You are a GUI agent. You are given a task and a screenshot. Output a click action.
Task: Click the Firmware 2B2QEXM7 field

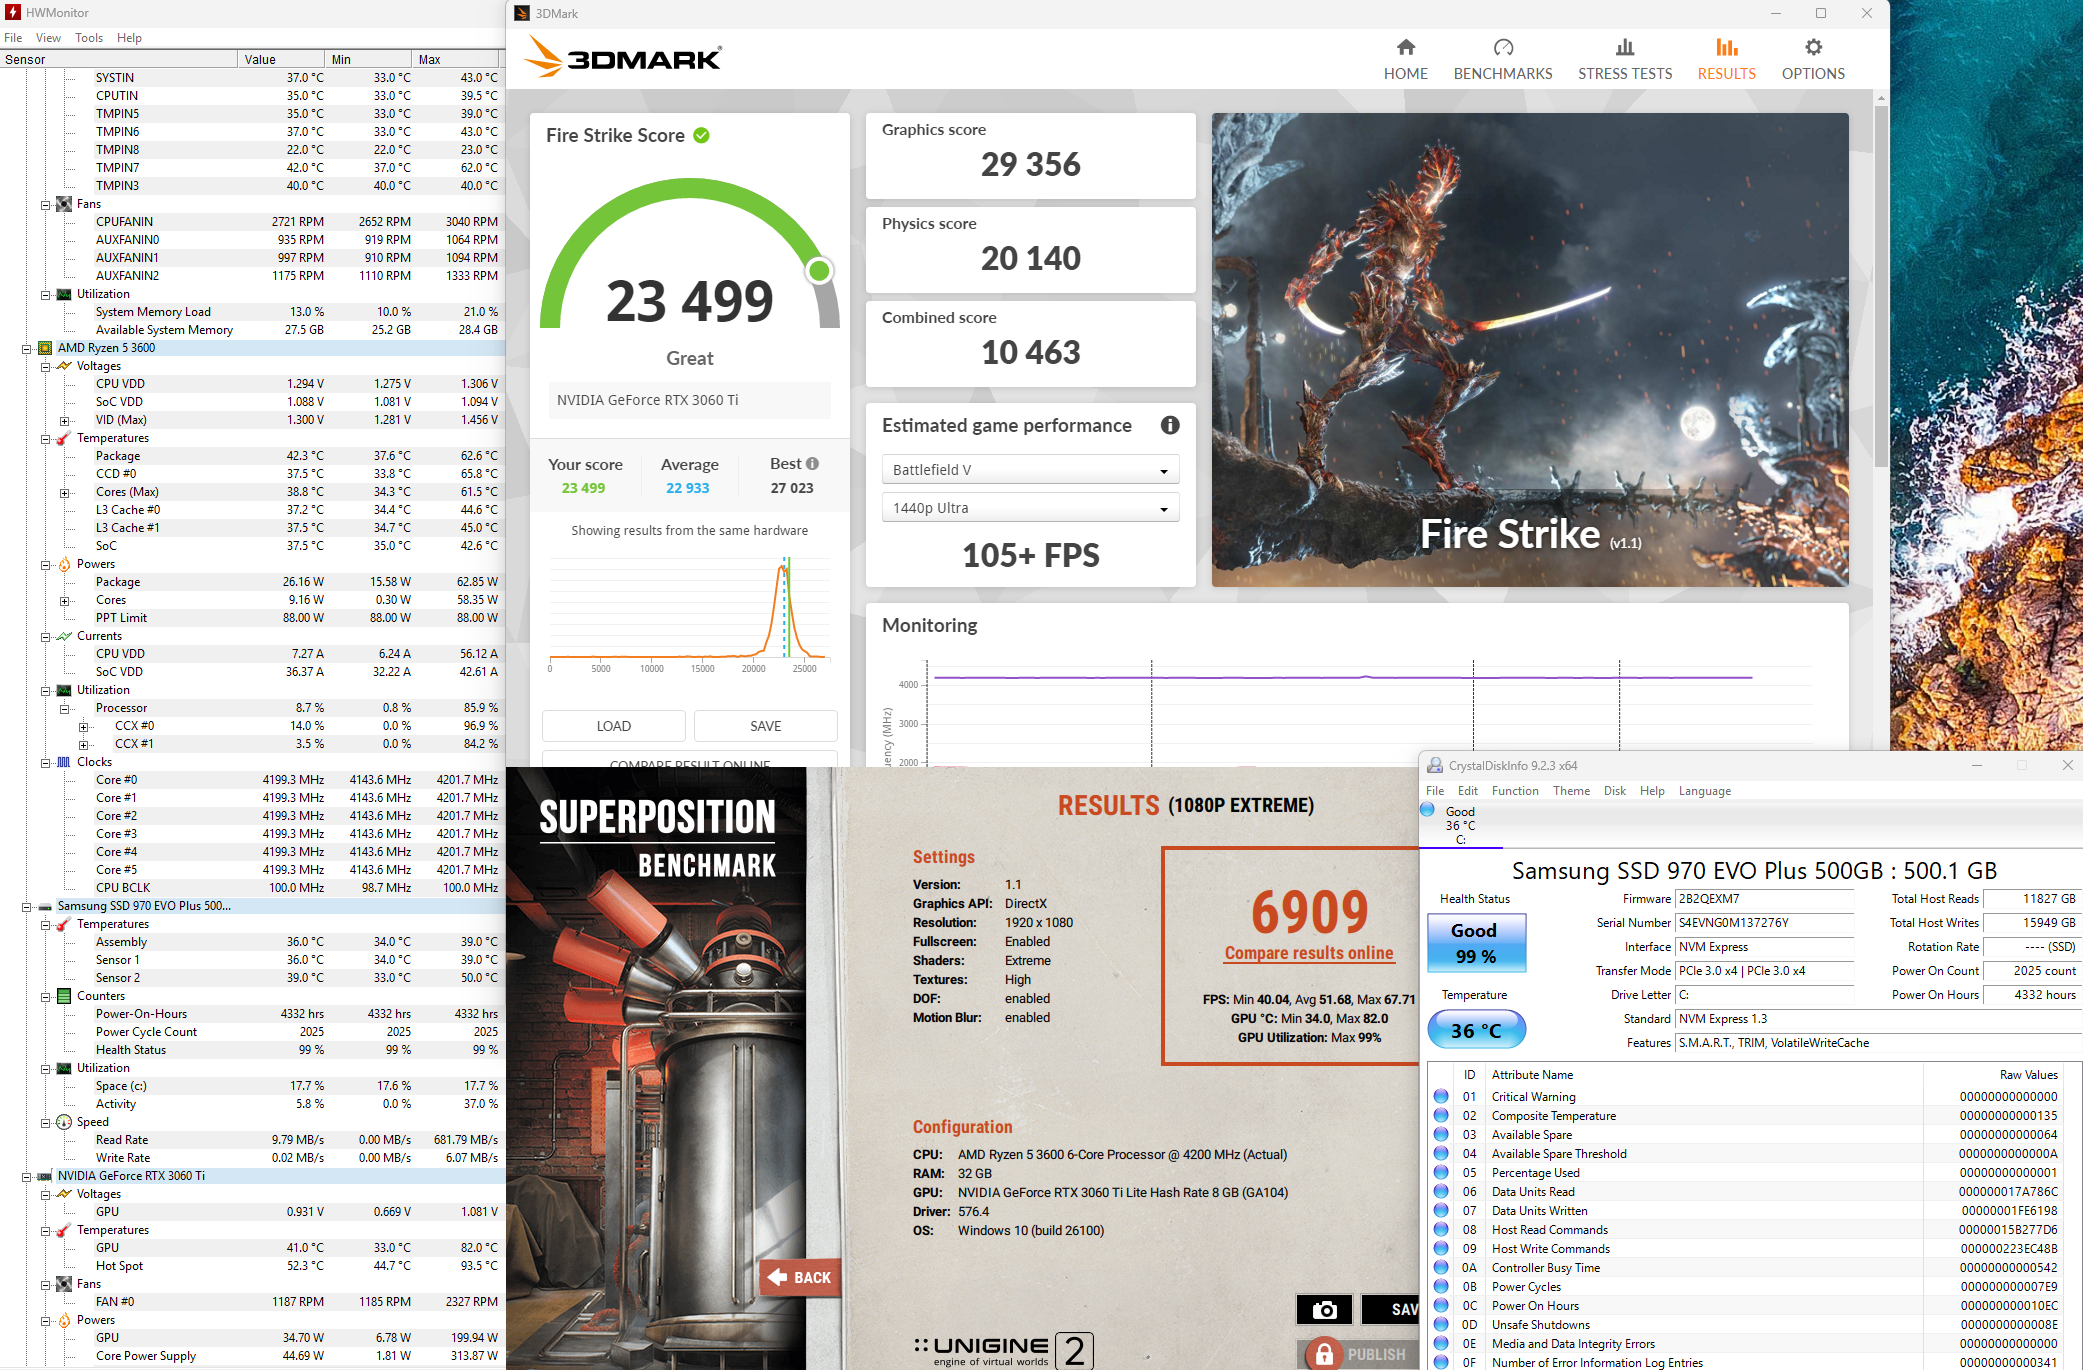point(1764,899)
